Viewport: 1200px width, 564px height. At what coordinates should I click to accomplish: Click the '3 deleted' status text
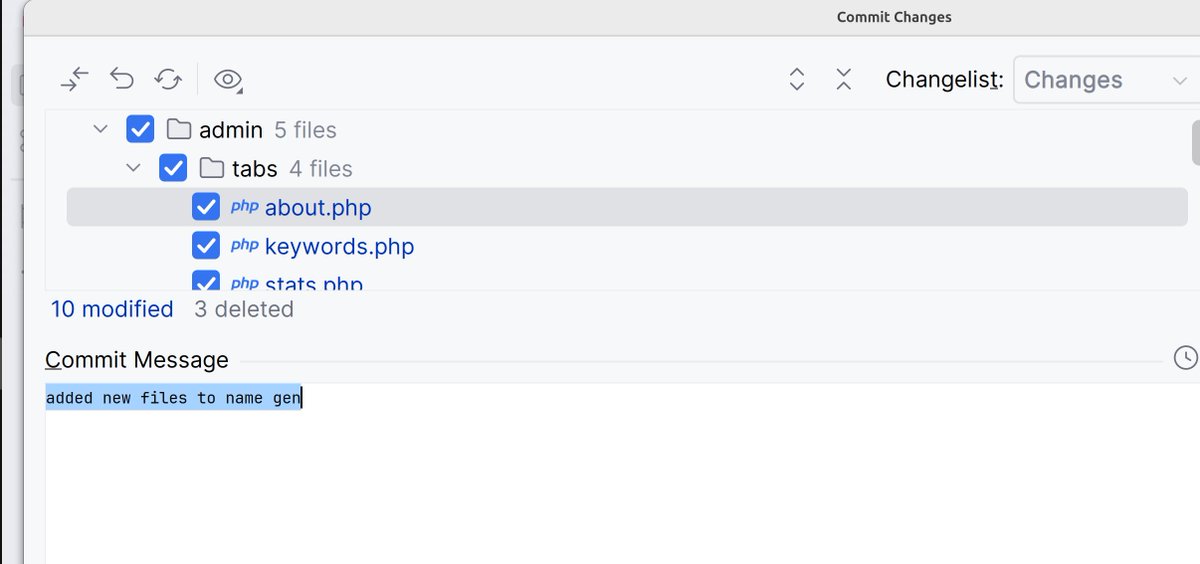(x=244, y=309)
